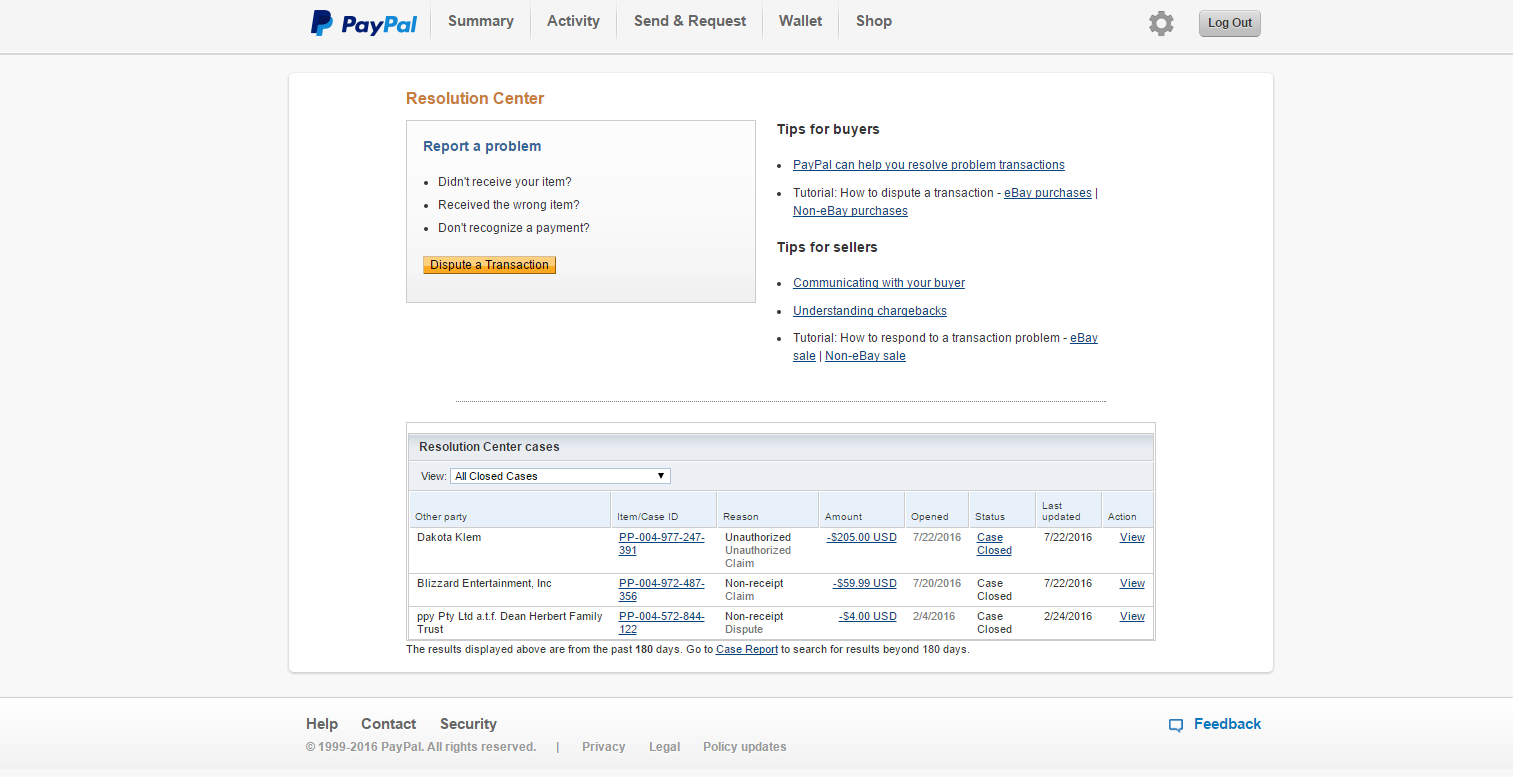Open 'PayPal can help you resolve problem transactions'
Screen dimensions: 1513x777
click(x=929, y=165)
